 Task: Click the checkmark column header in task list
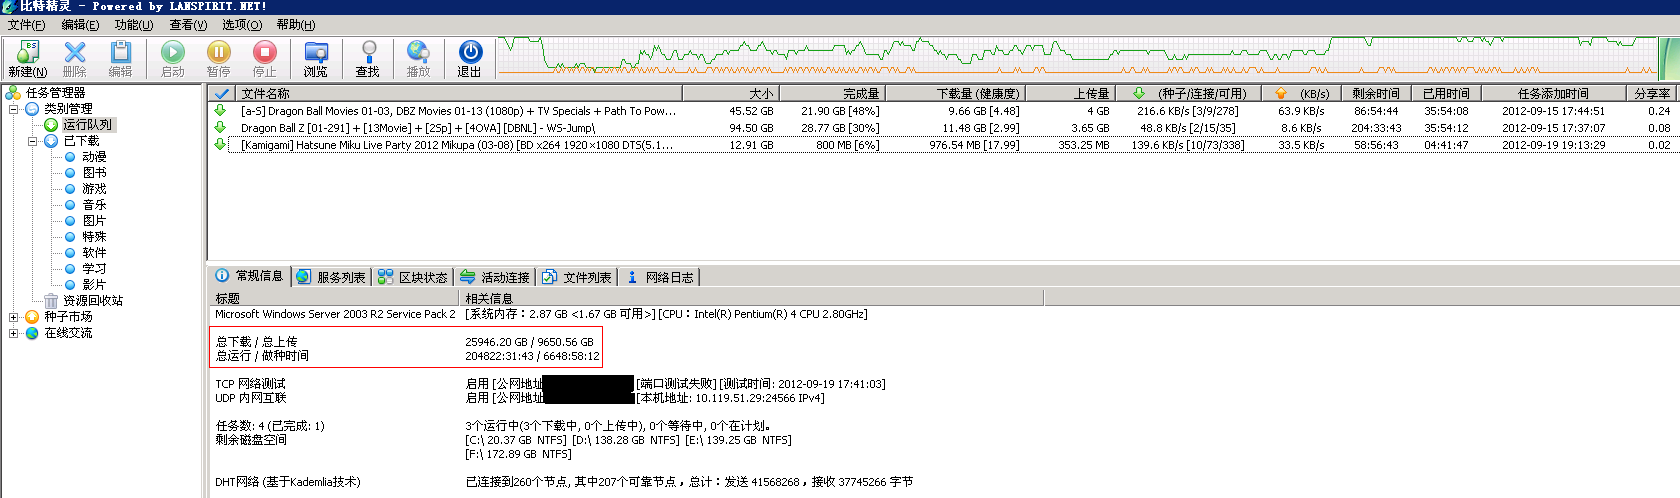[x=221, y=94]
